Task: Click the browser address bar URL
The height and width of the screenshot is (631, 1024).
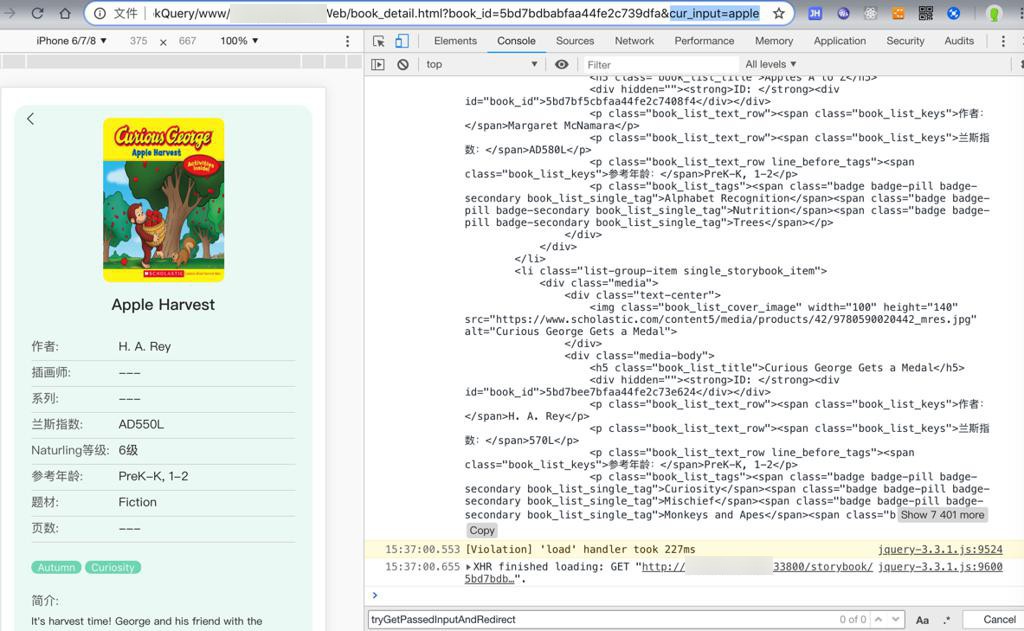Action: point(457,13)
